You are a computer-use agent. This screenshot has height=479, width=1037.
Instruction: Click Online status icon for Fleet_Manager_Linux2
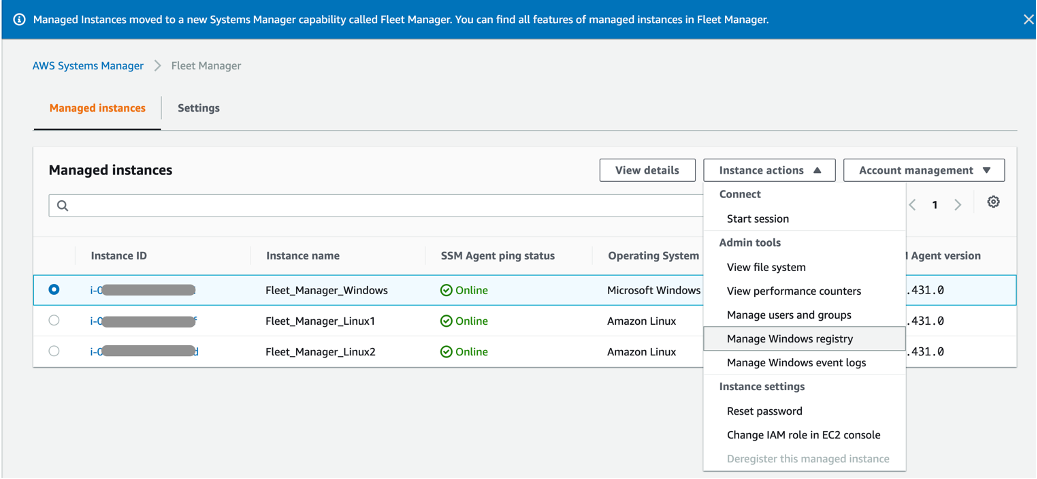446,352
